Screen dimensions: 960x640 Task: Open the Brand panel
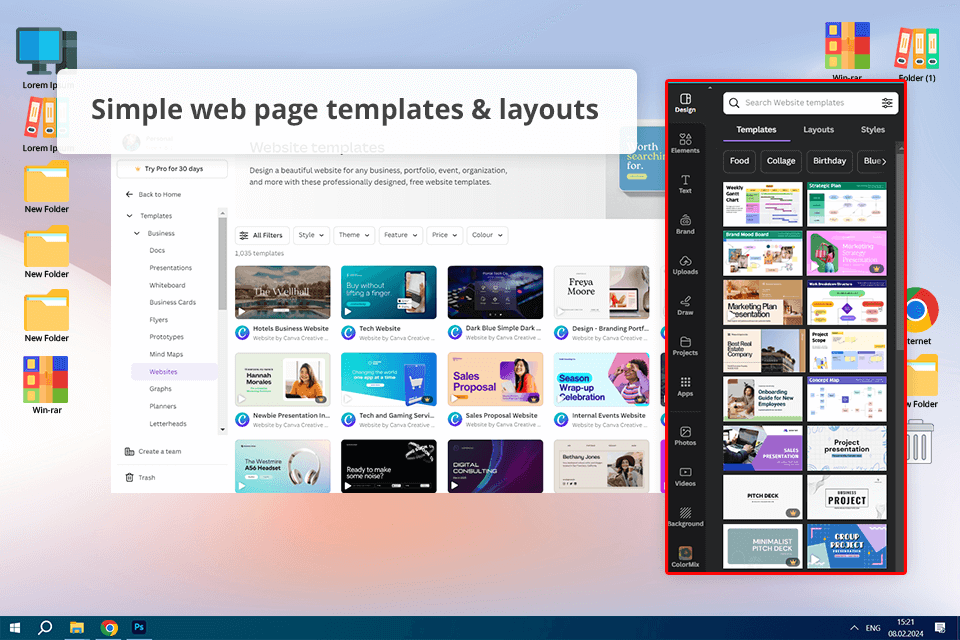685,224
